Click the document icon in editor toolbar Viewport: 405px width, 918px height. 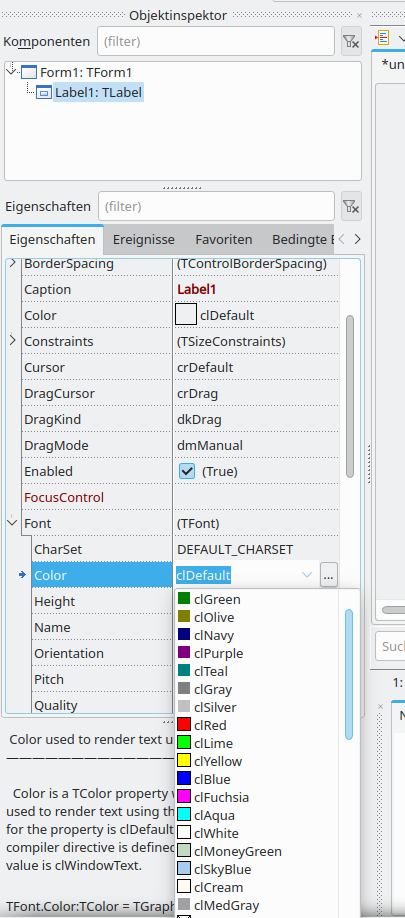click(383, 39)
